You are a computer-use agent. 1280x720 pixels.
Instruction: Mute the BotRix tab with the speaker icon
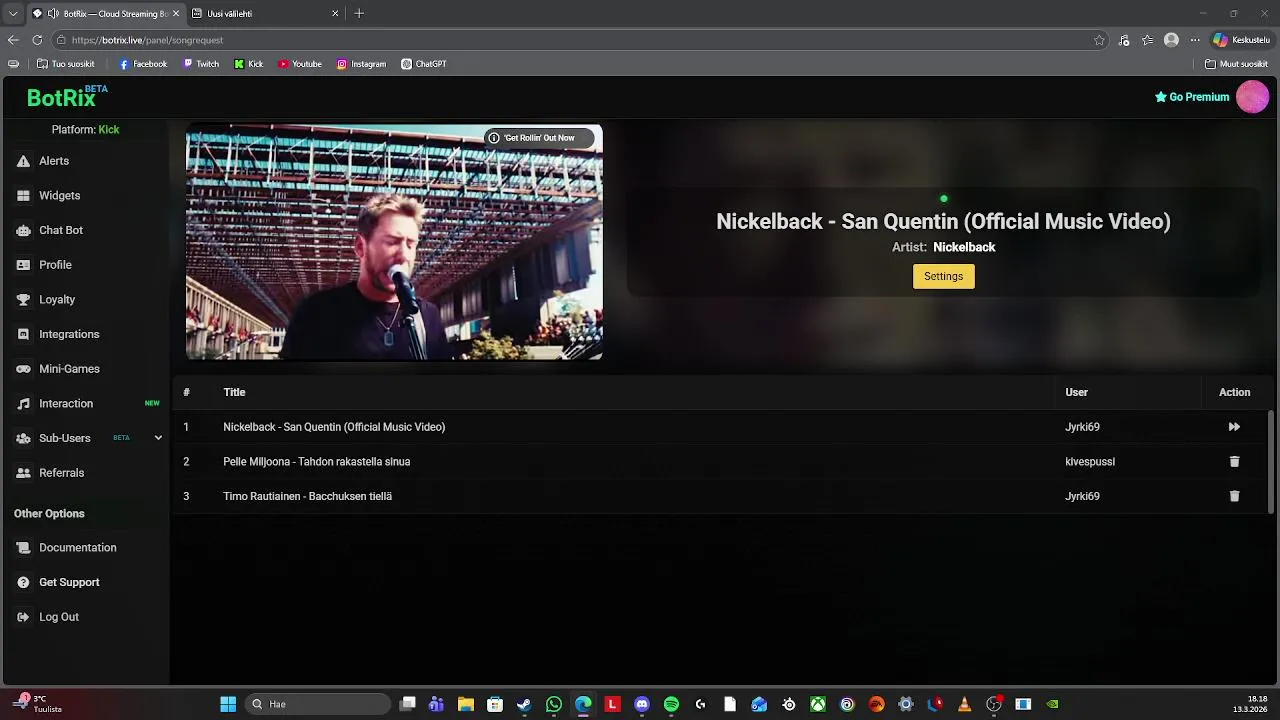52,14
